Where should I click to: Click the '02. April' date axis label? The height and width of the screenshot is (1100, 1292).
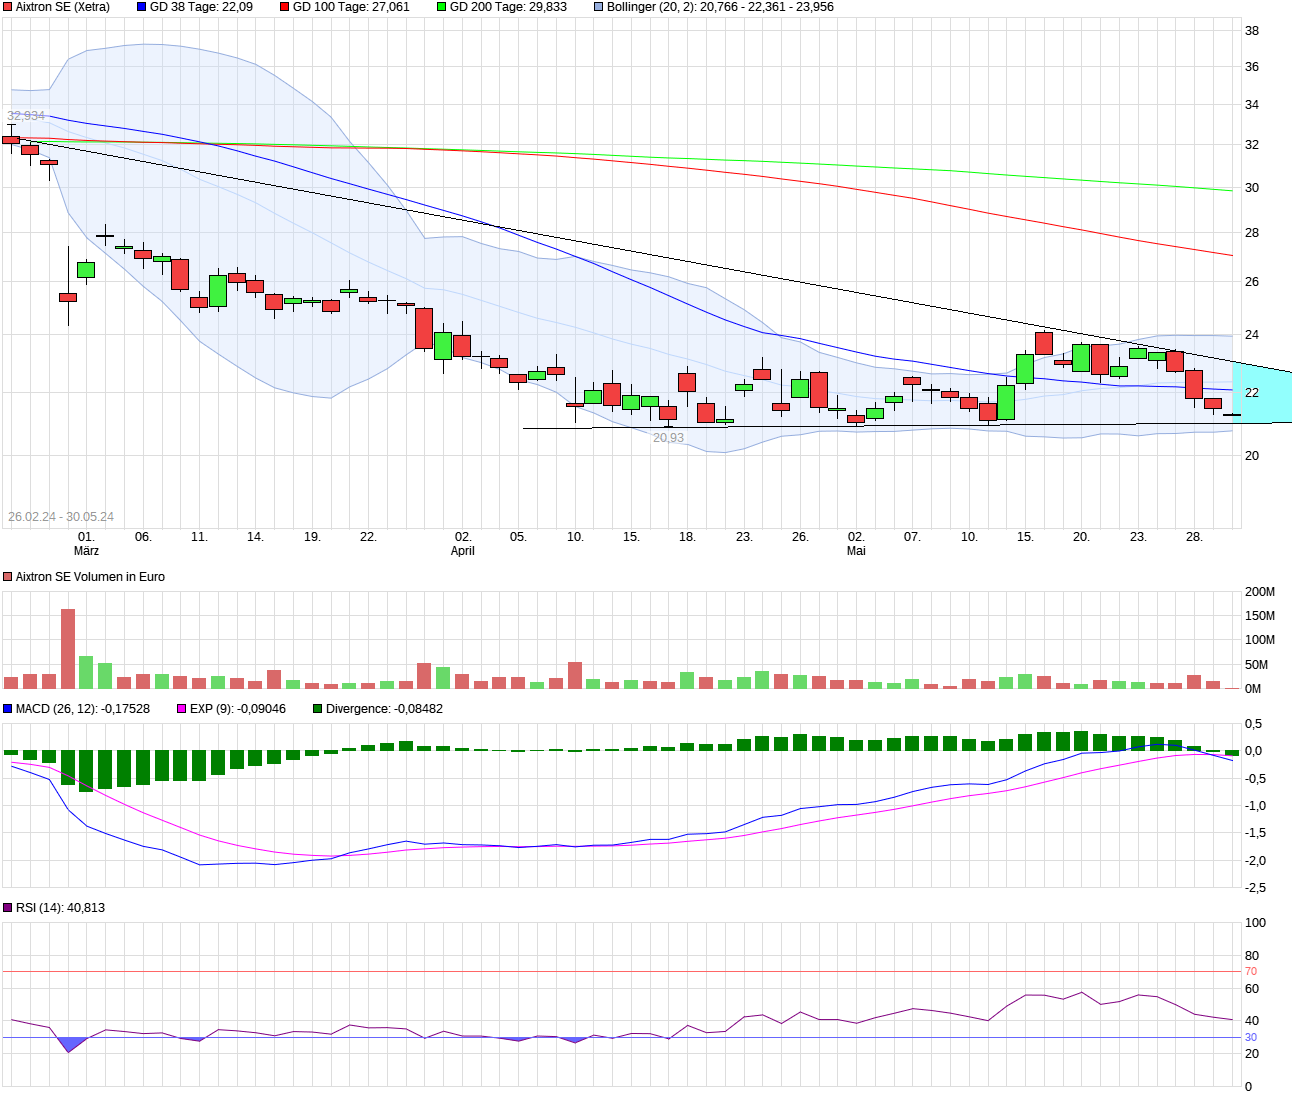click(x=463, y=544)
